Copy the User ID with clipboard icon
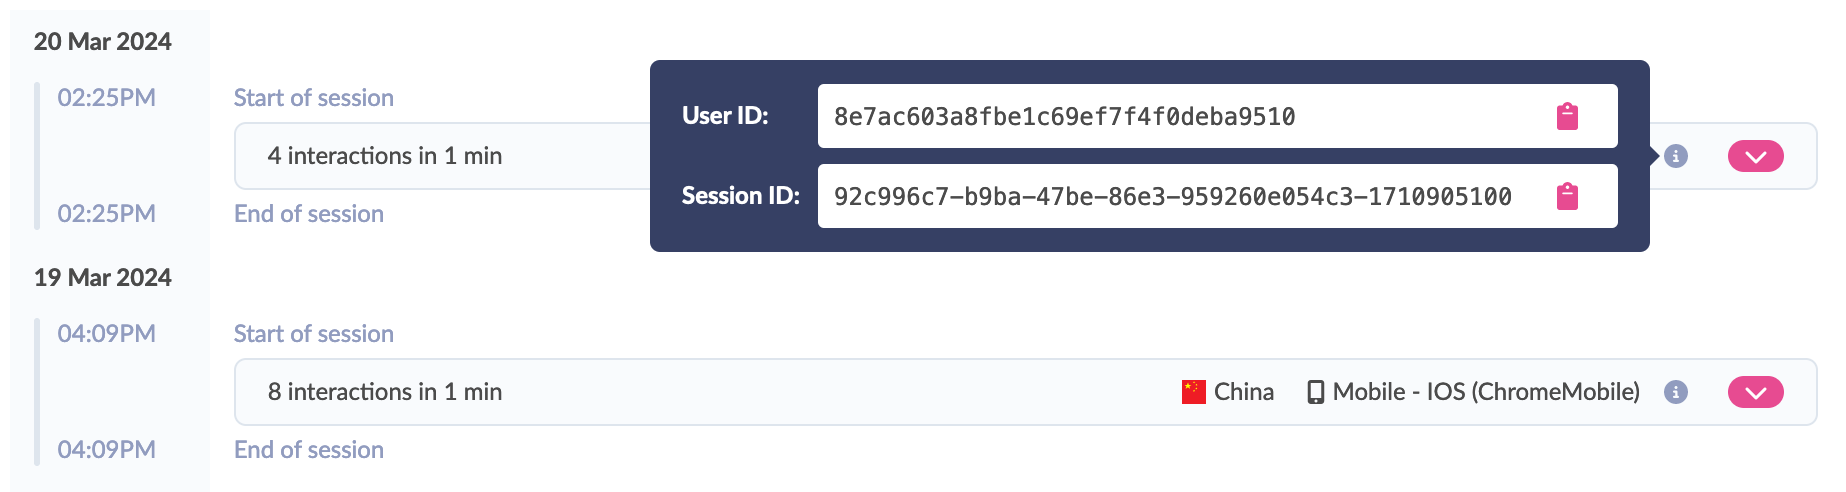The height and width of the screenshot is (492, 1846). (1567, 117)
